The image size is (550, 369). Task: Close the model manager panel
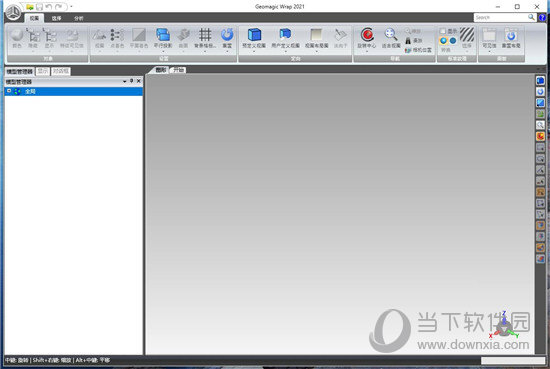tap(139, 81)
